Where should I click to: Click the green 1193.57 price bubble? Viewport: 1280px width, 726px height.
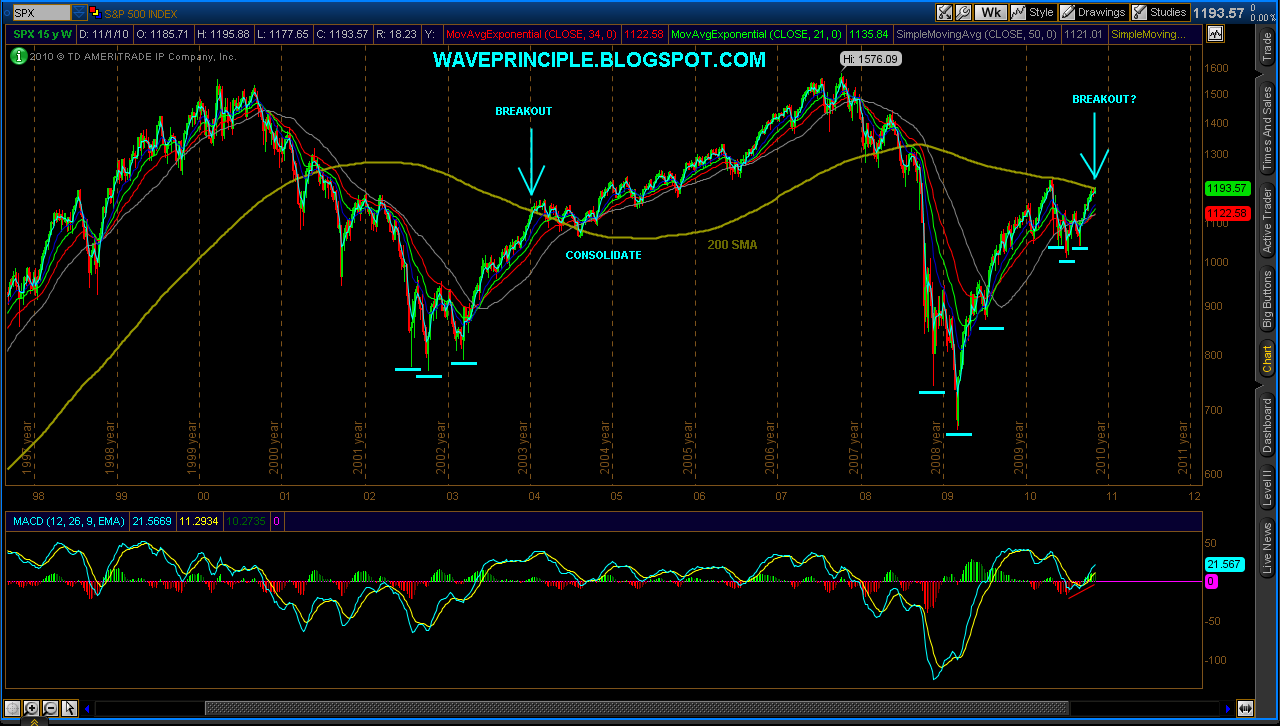pyautogui.click(x=1222, y=188)
